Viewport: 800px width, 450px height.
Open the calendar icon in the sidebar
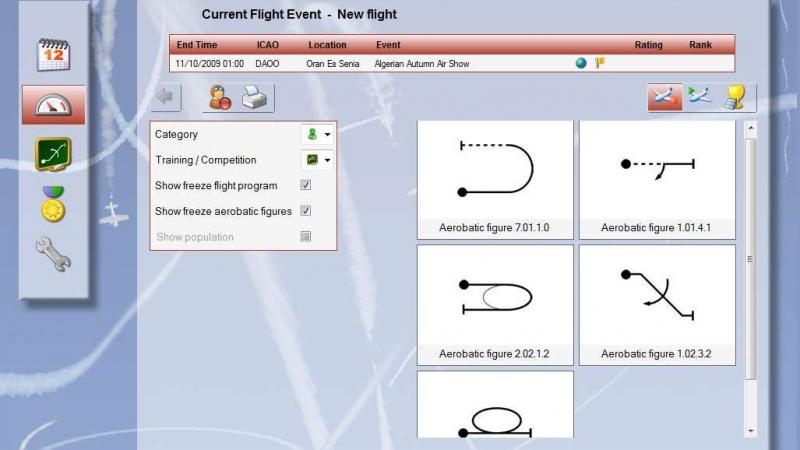[x=53, y=54]
